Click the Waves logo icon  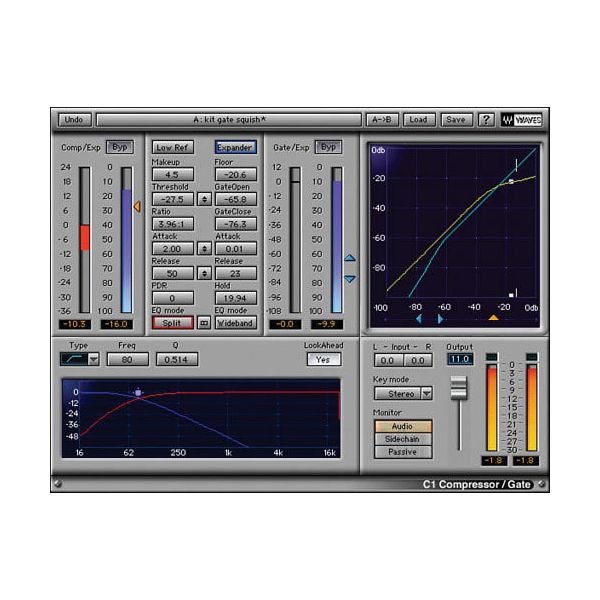pos(521,119)
